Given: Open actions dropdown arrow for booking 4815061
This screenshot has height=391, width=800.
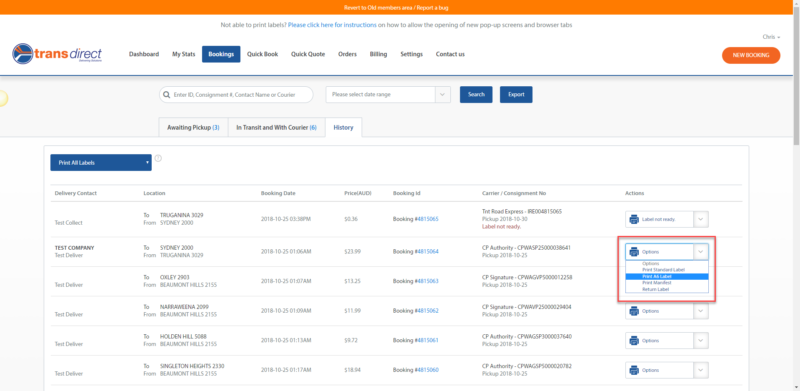Looking at the screenshot, I should tap(701, 340).
